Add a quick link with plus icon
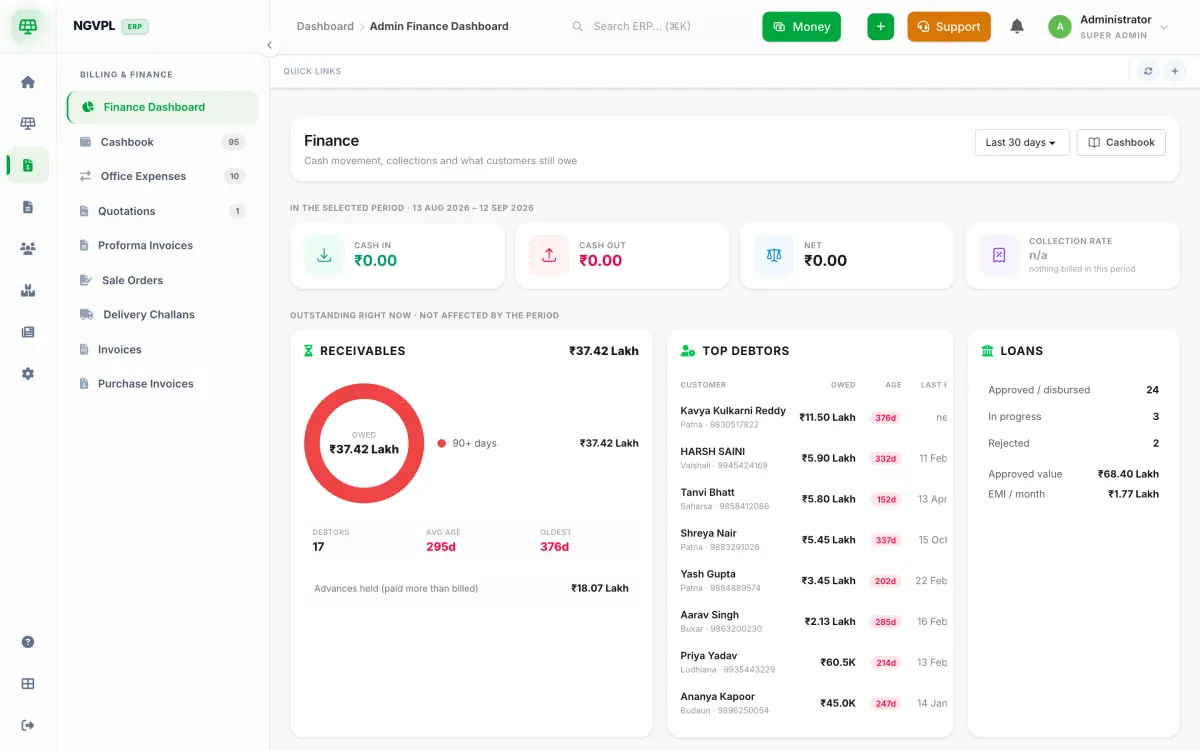The width and height of the screenshot is (1200, 750). [1175, 71]
